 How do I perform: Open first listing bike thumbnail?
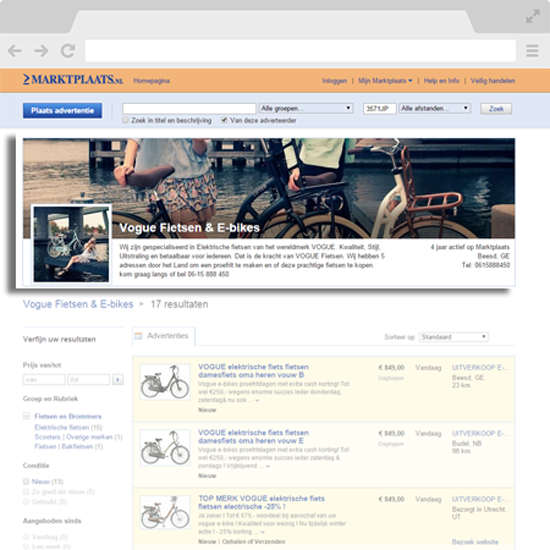165,382
